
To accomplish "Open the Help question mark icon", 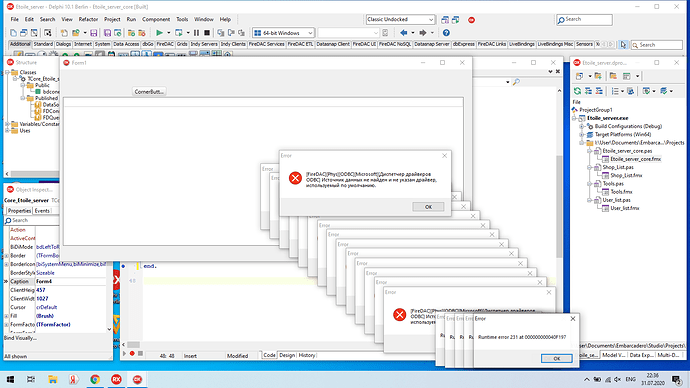I will (x=446, y=33).
